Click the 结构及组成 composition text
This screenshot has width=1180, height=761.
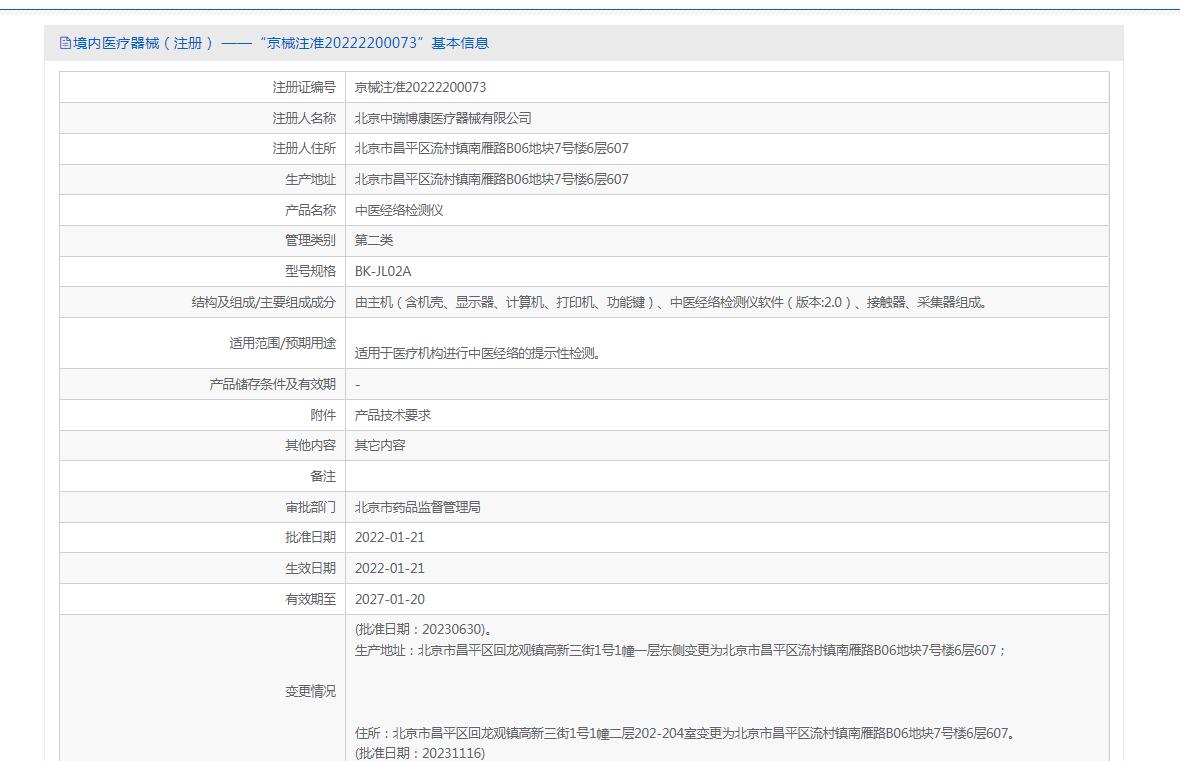point(672,302)
